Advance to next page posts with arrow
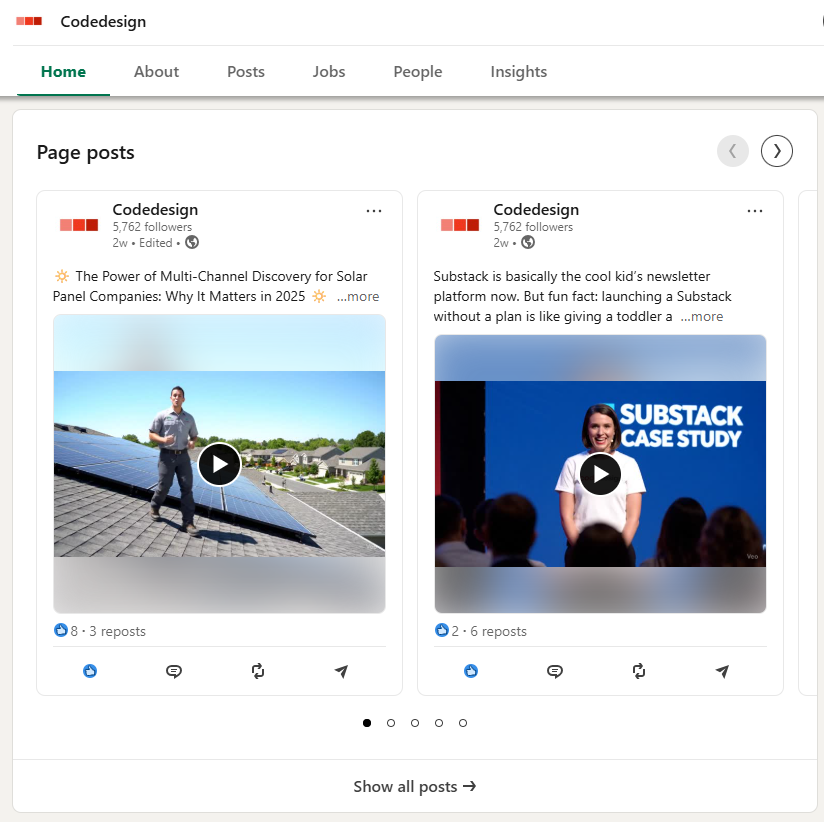The image size is (824, 822). click(777, 151)
